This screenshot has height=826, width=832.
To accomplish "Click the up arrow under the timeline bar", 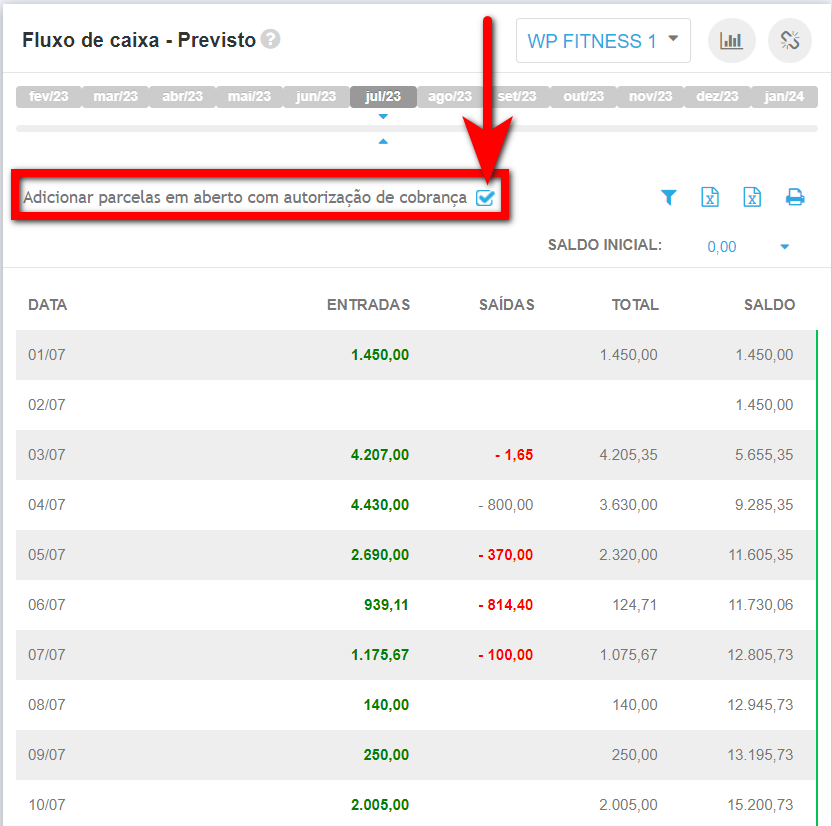I will pyautogui.click(x=383, y=142).
